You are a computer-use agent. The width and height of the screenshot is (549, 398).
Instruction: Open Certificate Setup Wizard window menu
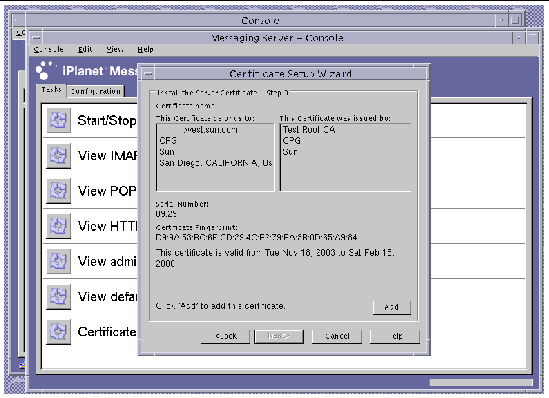coord(148,74)
